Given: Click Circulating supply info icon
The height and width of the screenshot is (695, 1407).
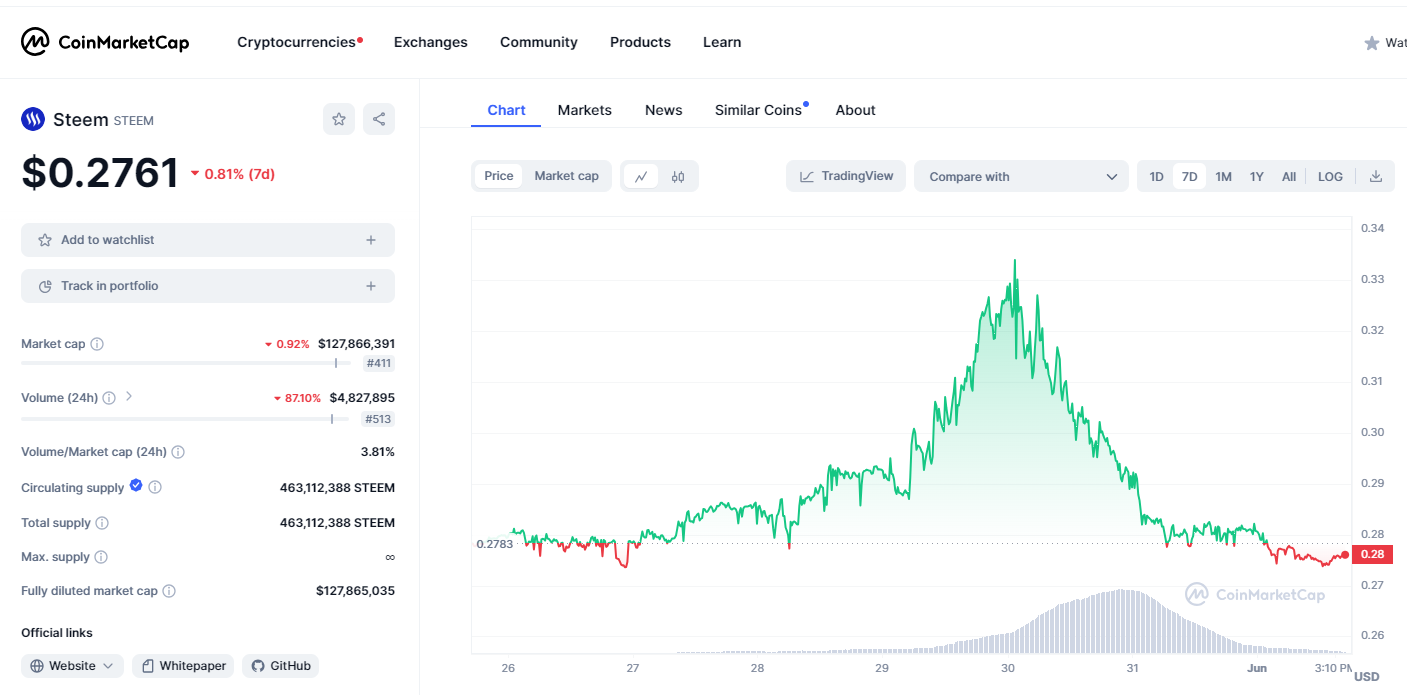Looking at the screenshot, I should [155, 488].
